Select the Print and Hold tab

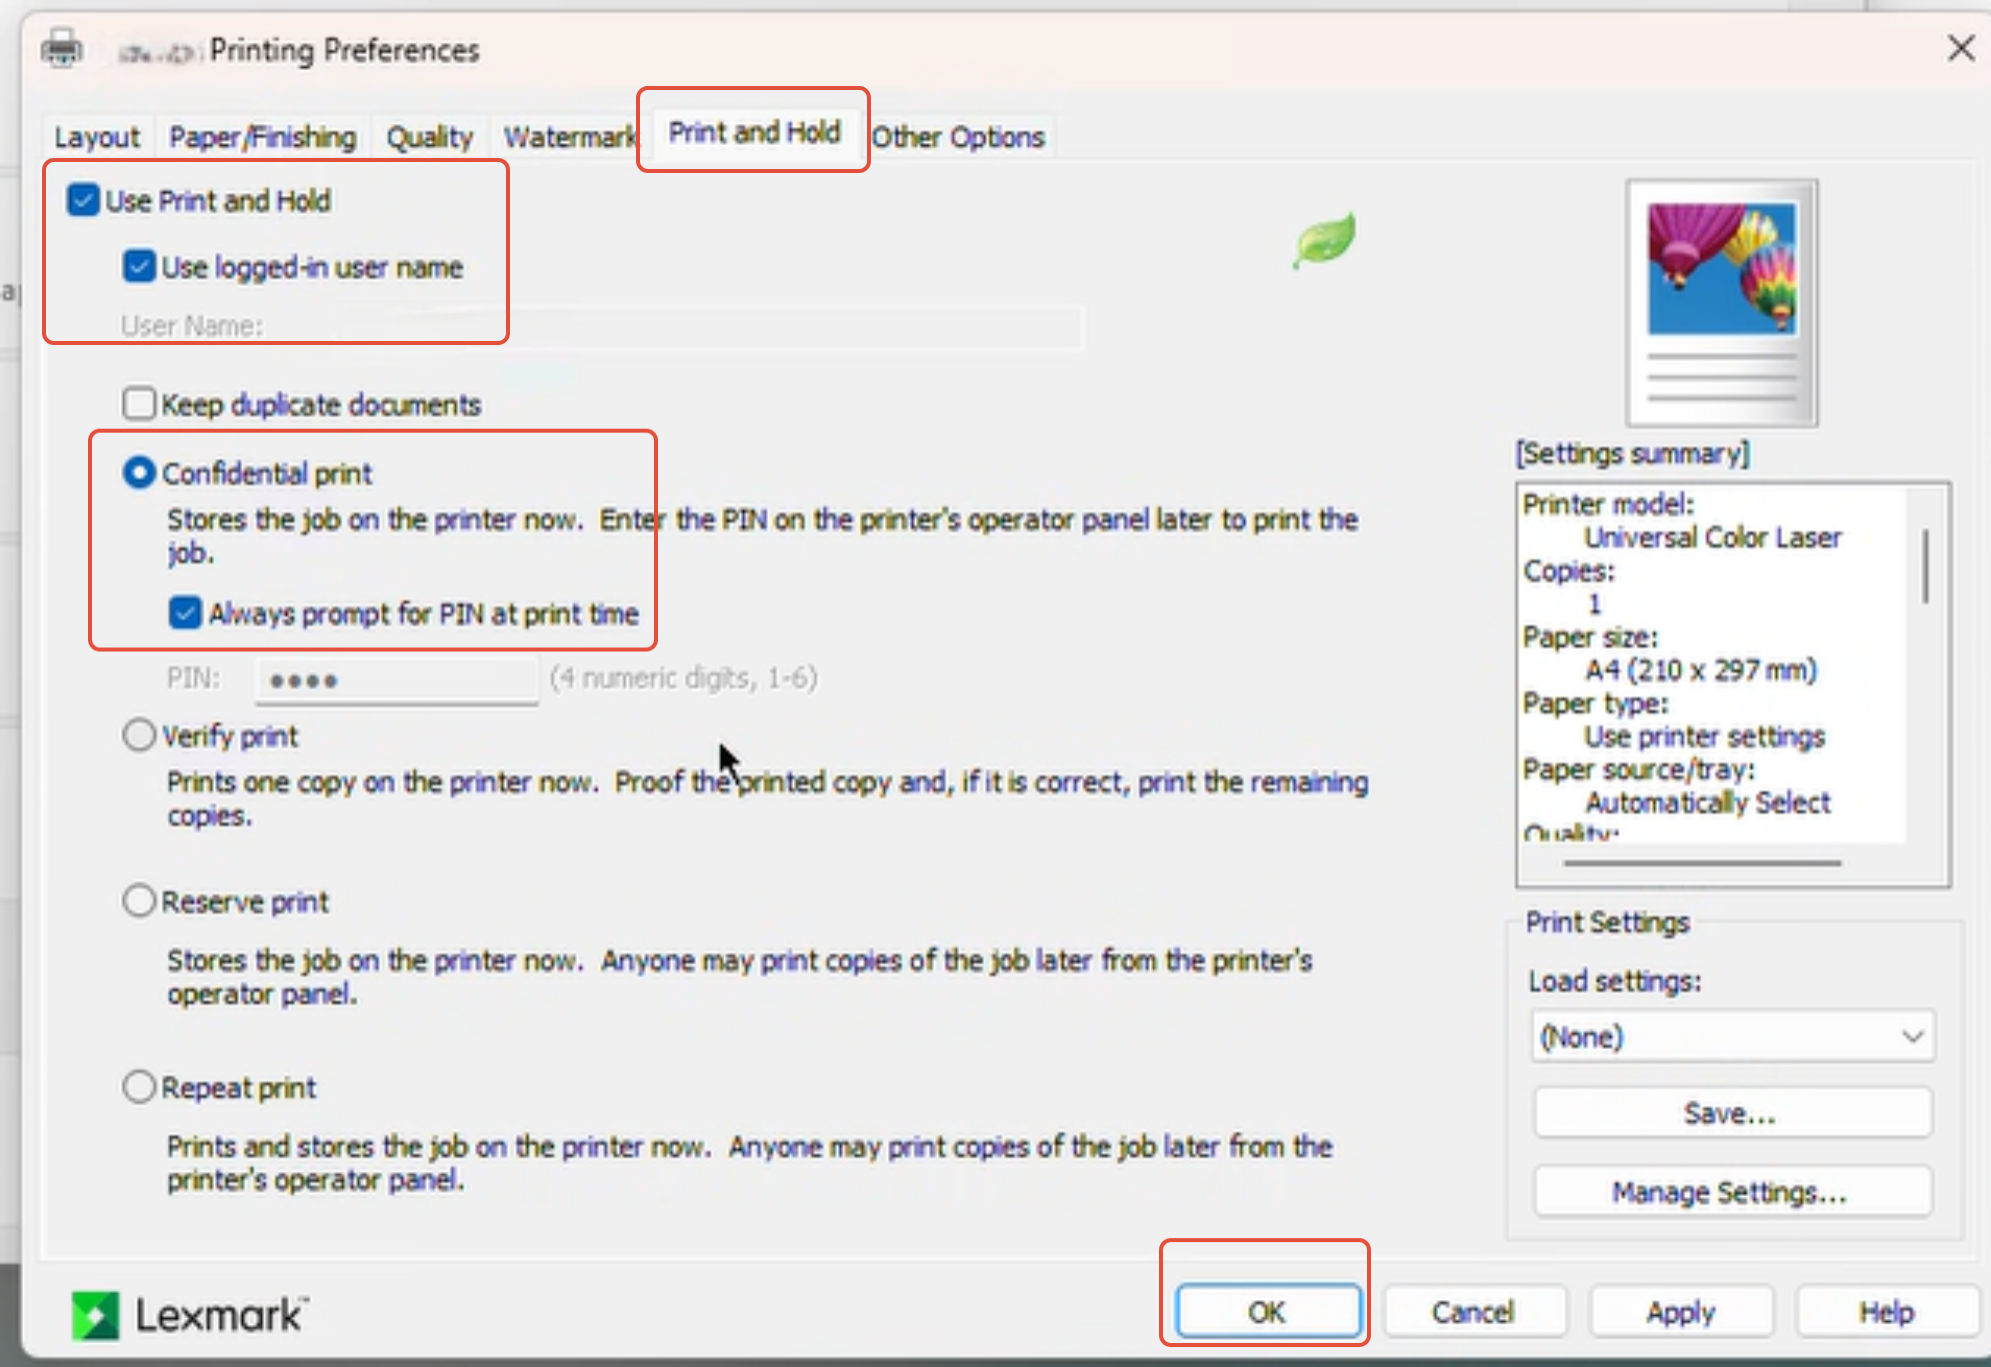[754, 132]
